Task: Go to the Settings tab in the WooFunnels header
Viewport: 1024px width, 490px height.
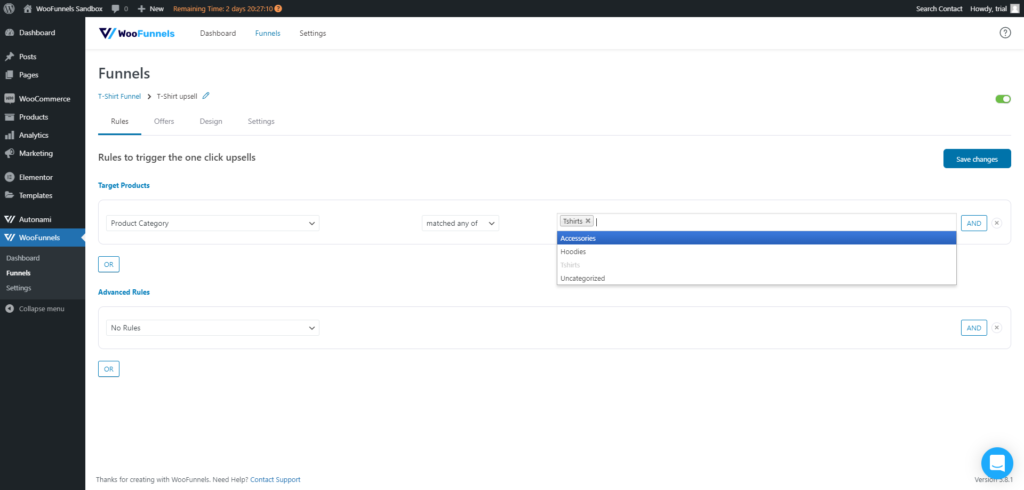Action: [313, 33]
